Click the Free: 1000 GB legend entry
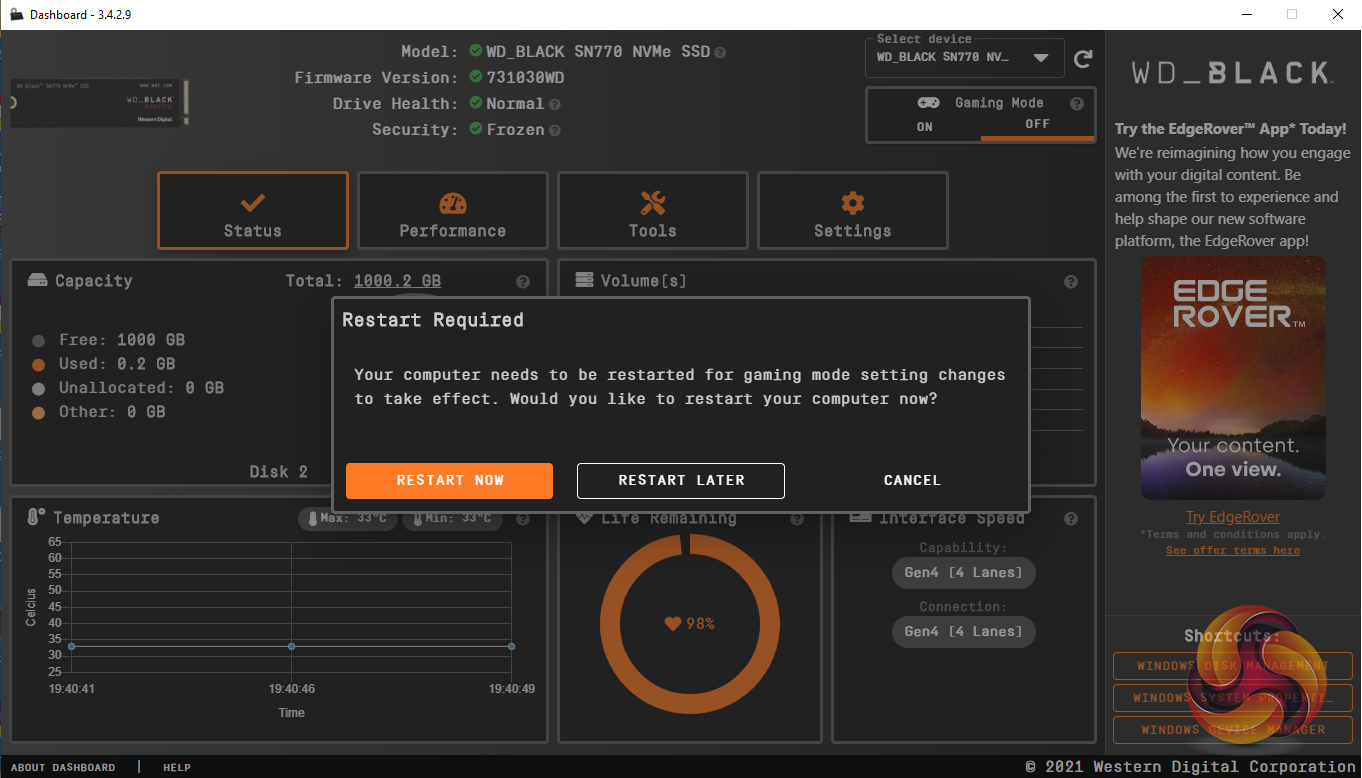1362x778 pixels. [109, 340]
